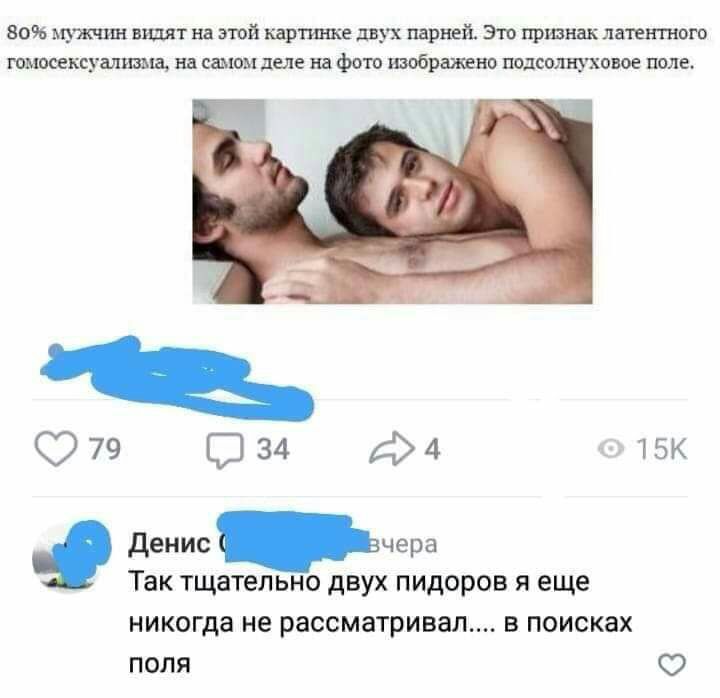Click the 'вчера' comment timestamp
720x698 pixels.
click(403, 545)
